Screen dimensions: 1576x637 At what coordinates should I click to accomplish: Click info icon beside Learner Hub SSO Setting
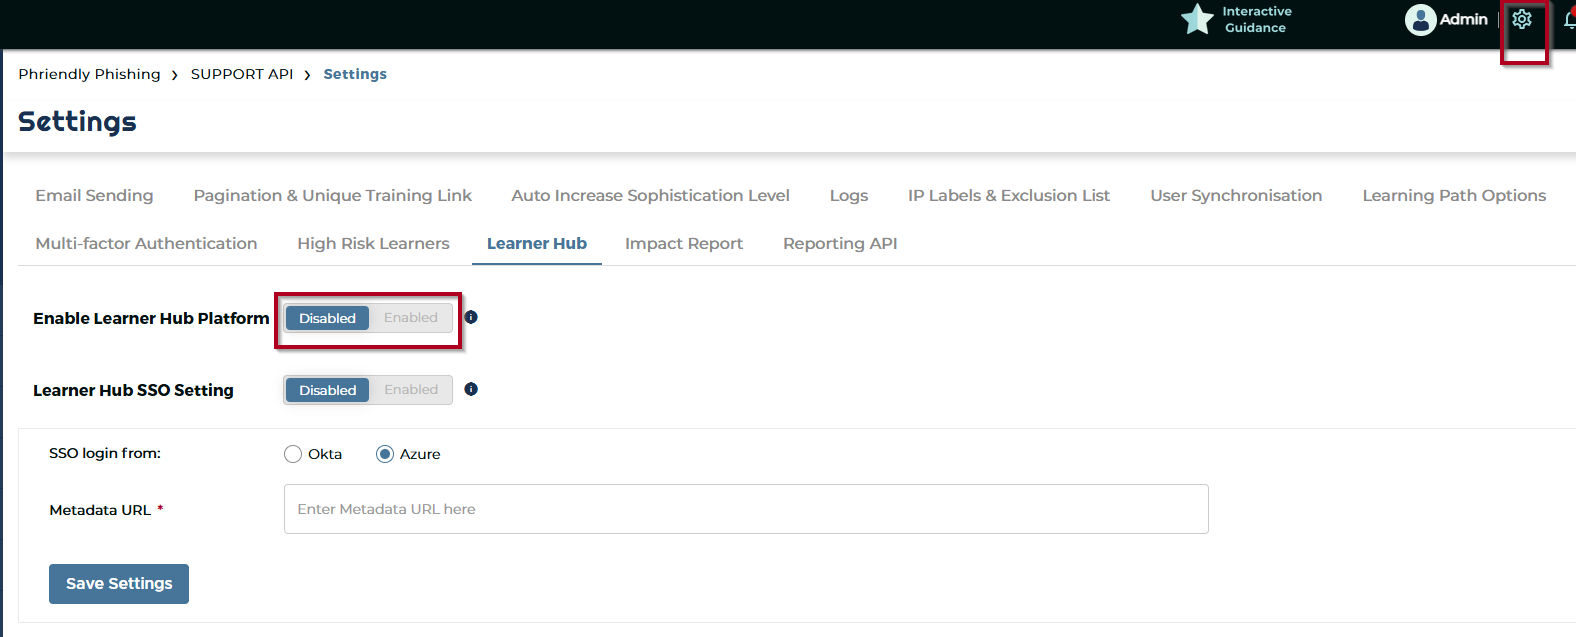471,389
